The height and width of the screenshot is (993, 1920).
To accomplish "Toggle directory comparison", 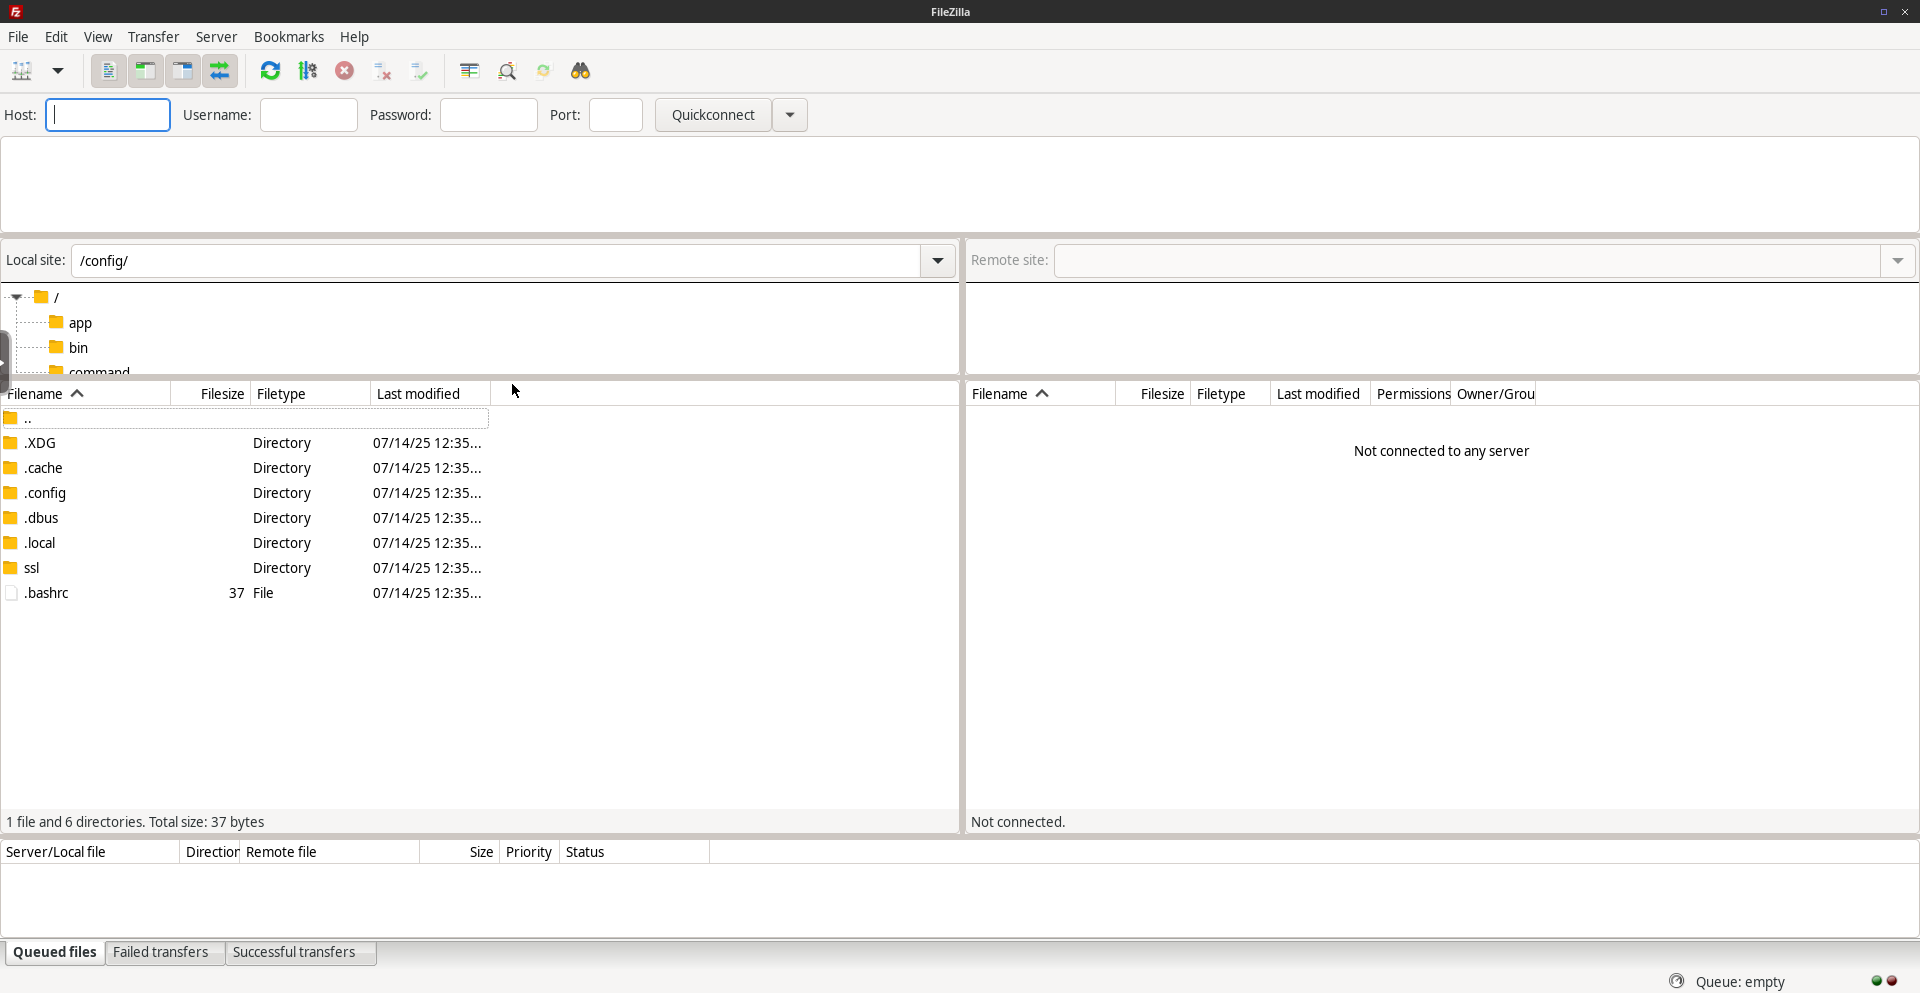I will click(507, 71).
